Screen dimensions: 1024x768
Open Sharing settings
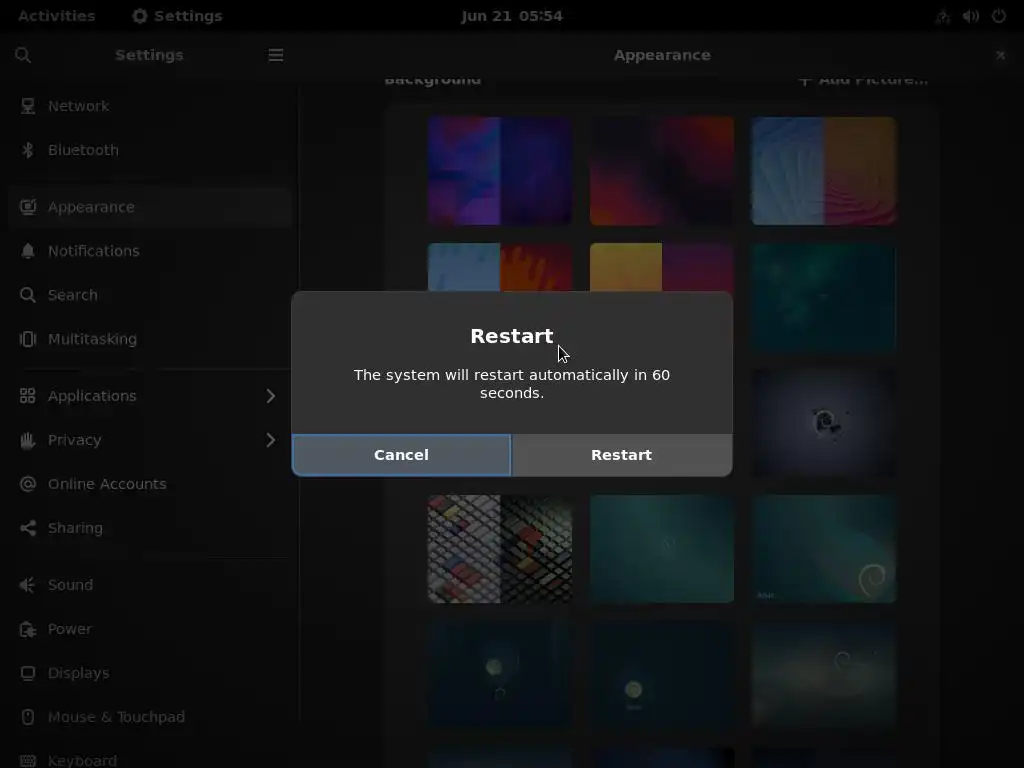point(150,528)
